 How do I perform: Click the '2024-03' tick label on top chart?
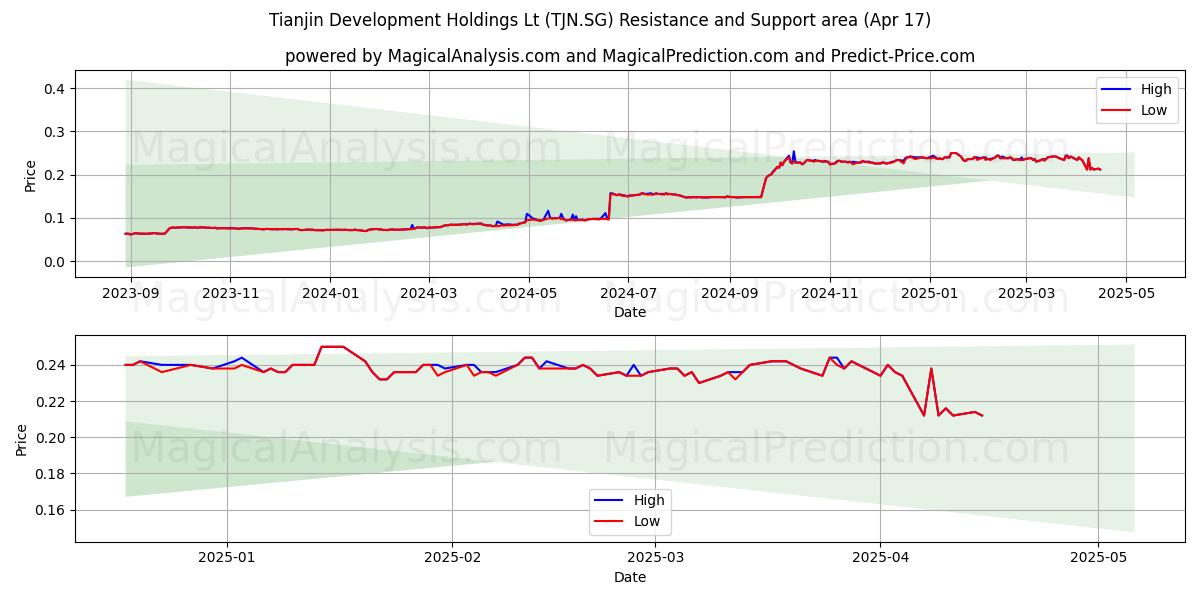[x=429, y=294]
